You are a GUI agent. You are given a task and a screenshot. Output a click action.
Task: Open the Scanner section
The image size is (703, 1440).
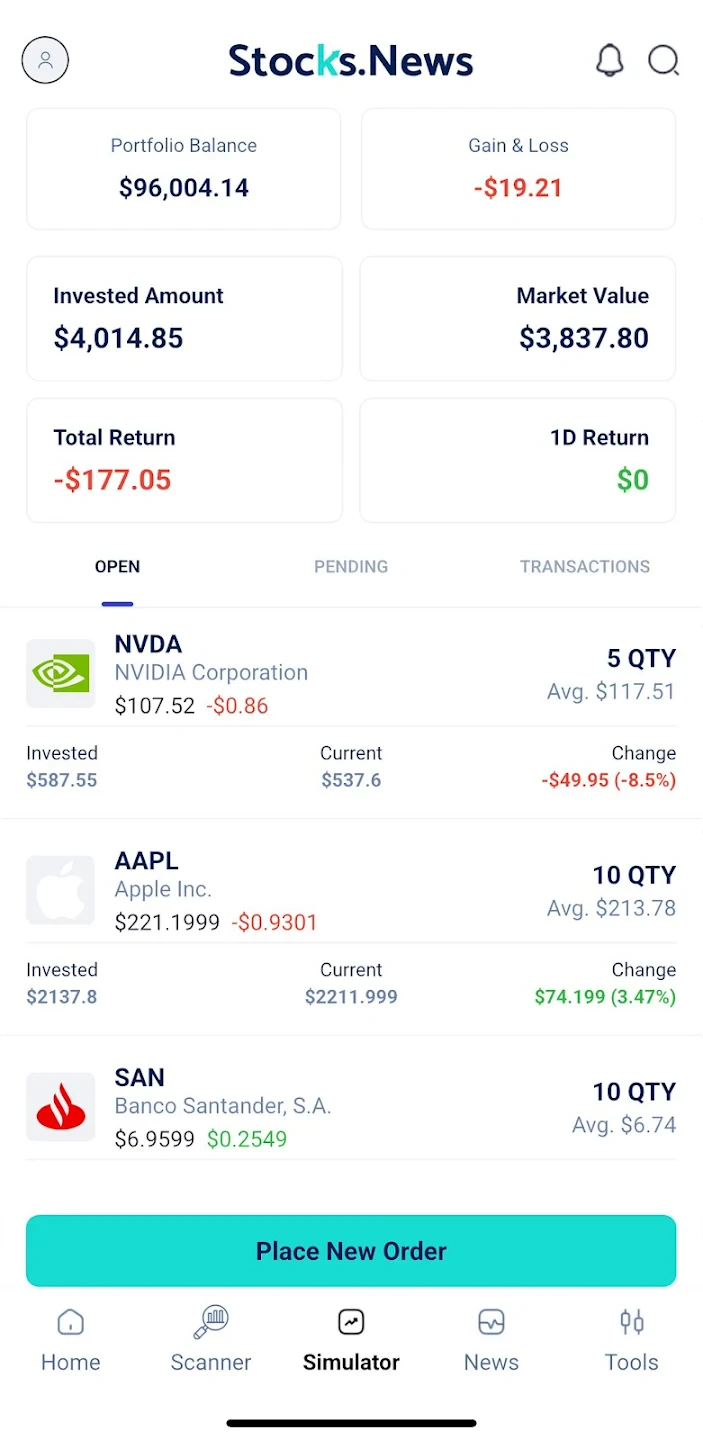(211, 1340)
